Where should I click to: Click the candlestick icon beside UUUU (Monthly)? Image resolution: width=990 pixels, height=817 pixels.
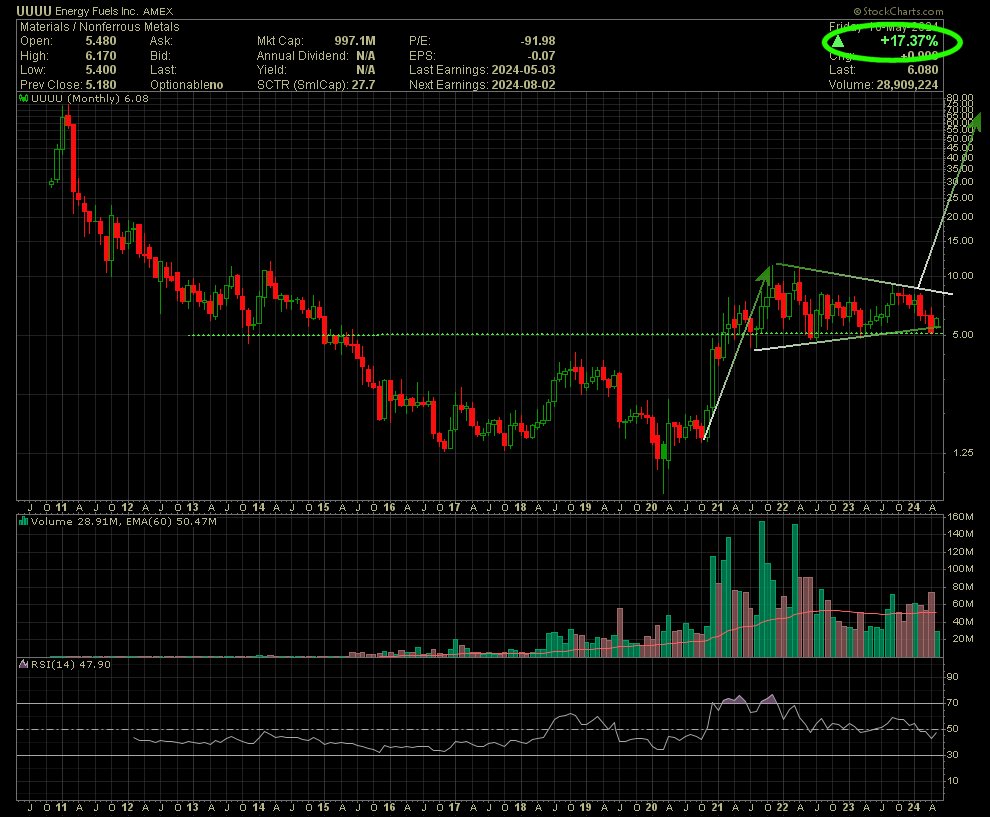24,100
